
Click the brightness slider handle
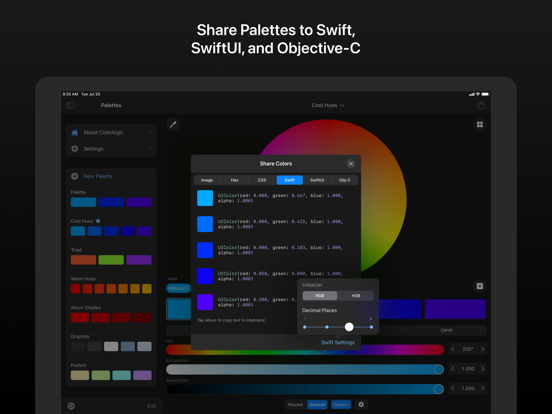439,389
